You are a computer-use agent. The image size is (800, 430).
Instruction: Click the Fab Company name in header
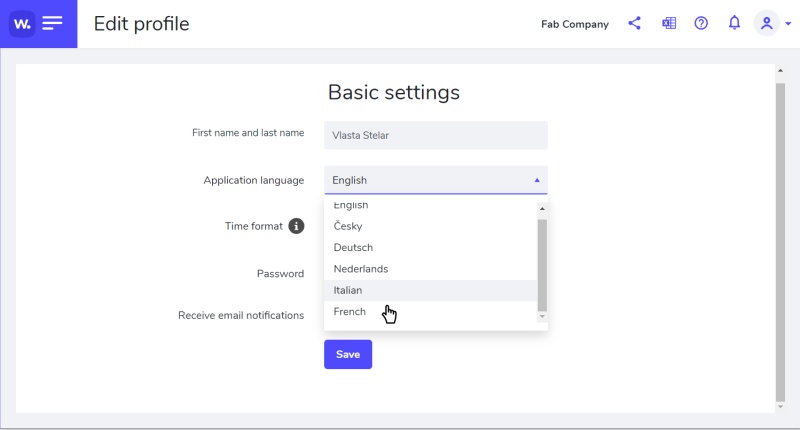click(x=574, y=24)
